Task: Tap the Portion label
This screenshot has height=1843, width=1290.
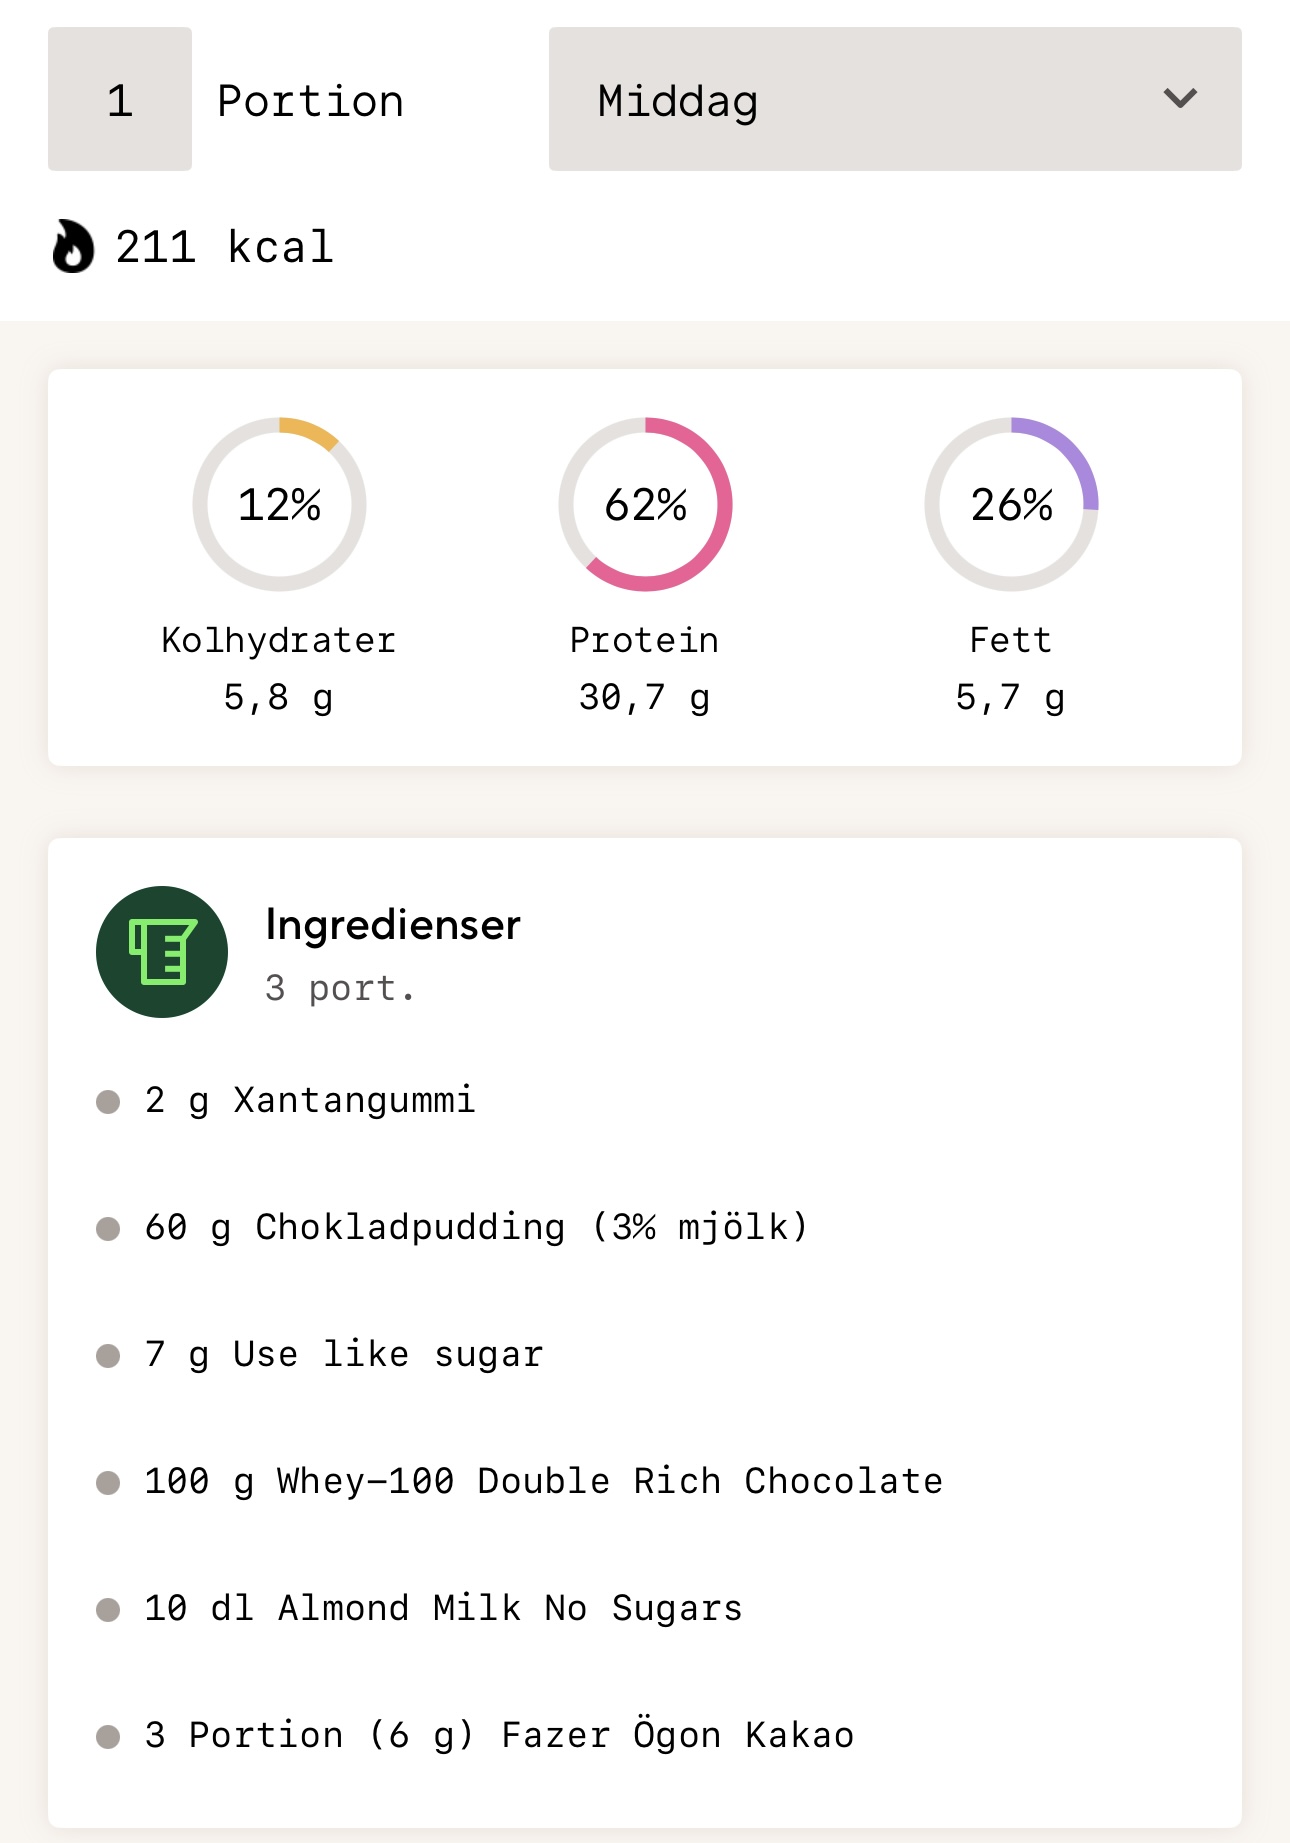Action: [x=311, y=101]
